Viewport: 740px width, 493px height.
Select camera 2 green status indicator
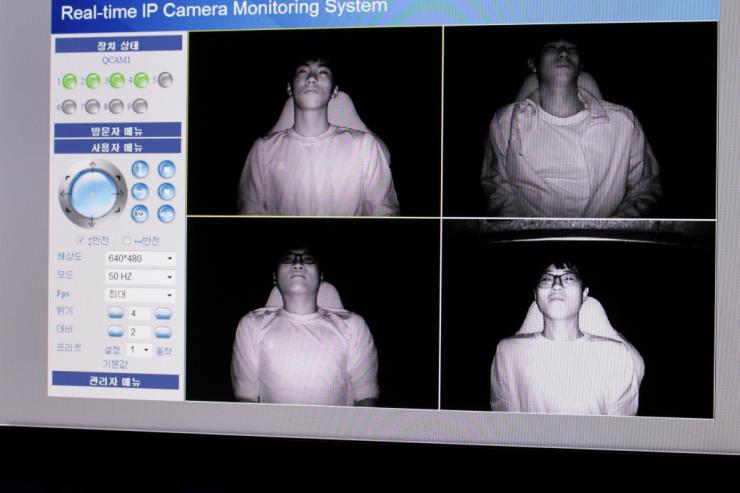[x=93, y=81]
